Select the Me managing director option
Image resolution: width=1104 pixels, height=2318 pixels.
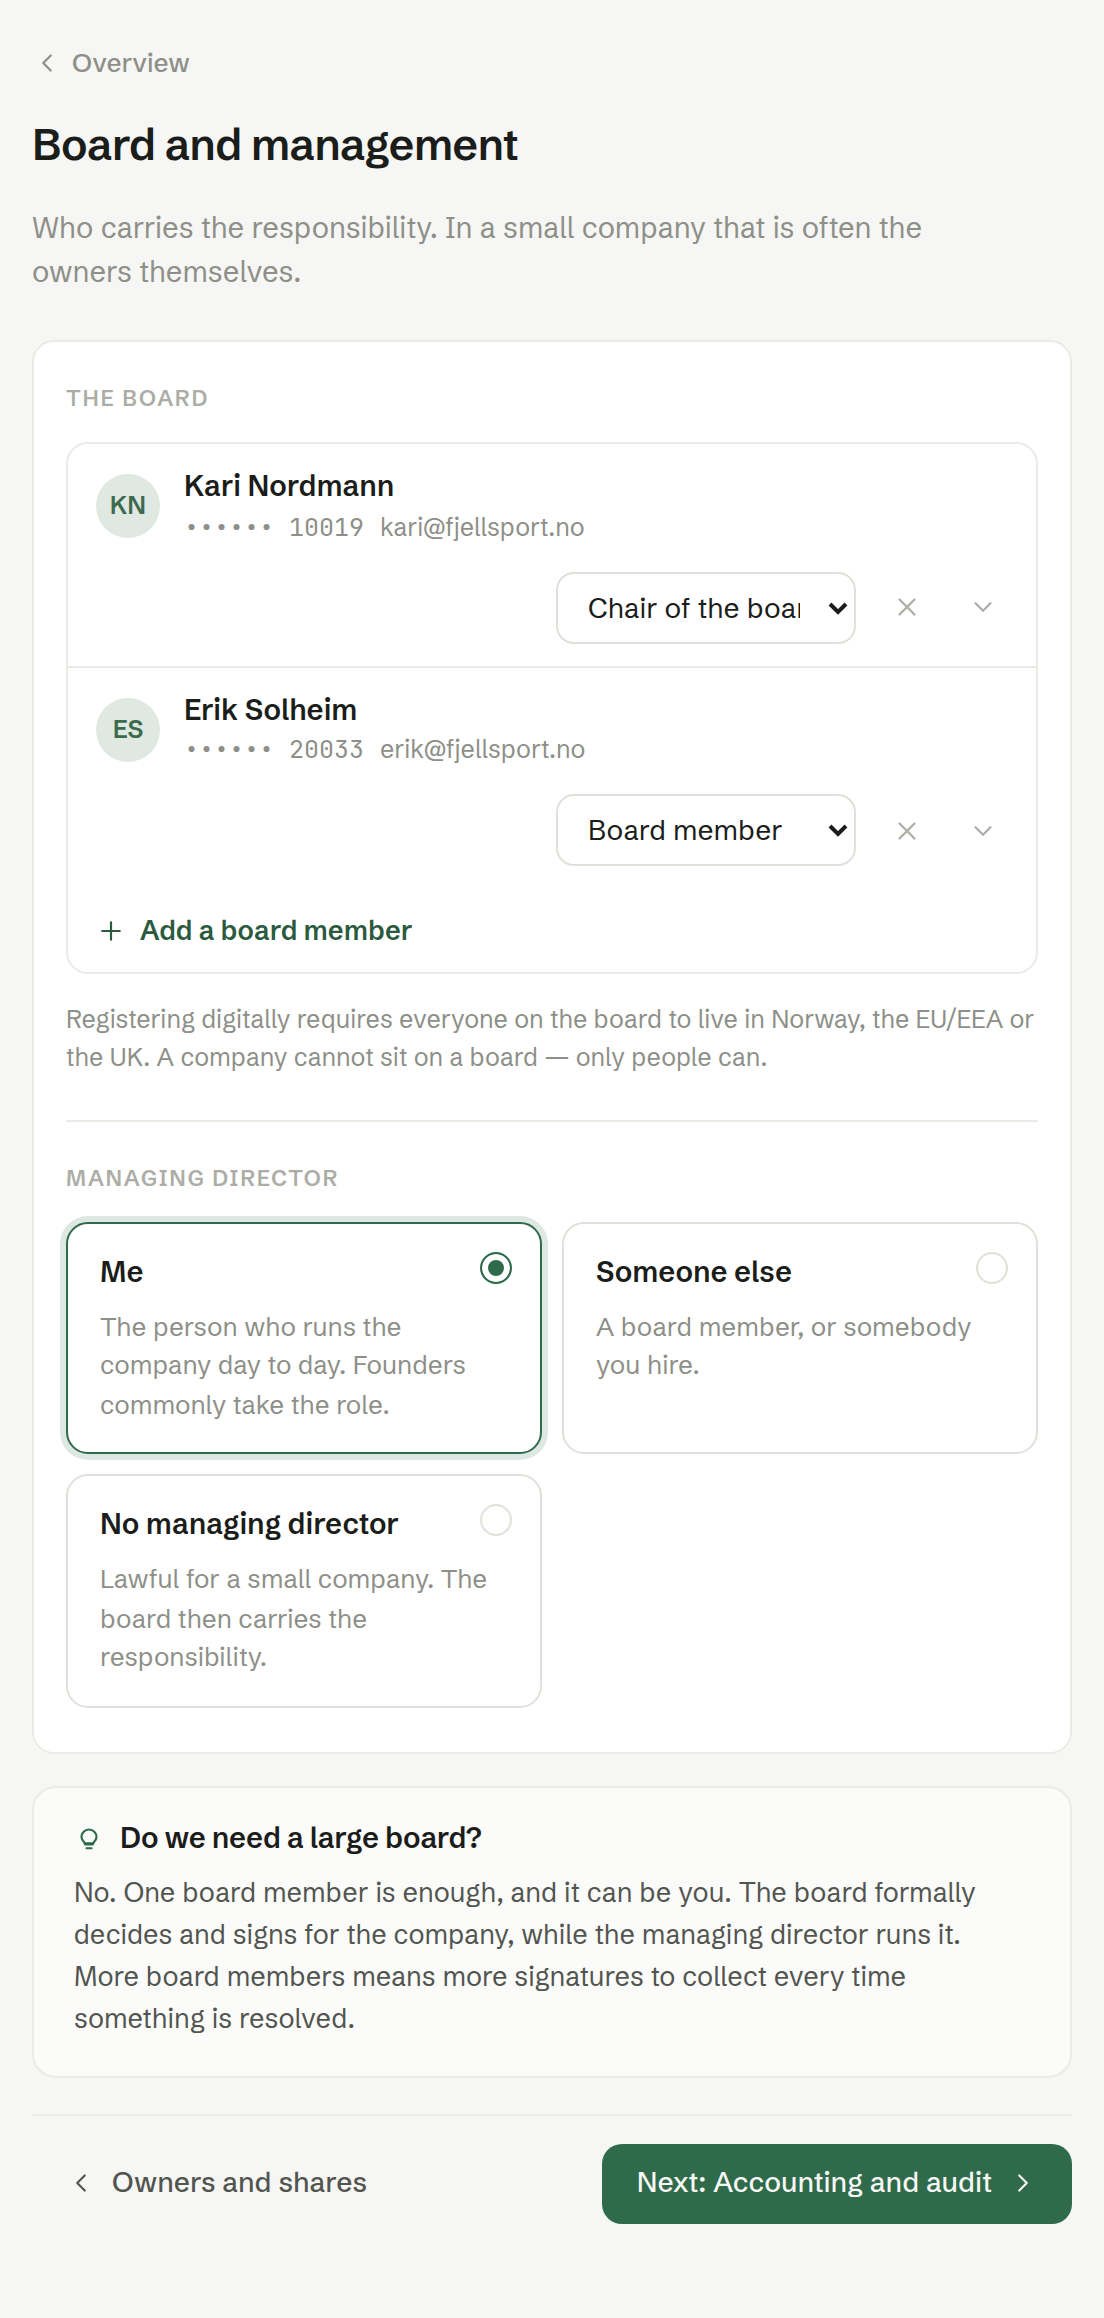click(x=304, y=1338)
